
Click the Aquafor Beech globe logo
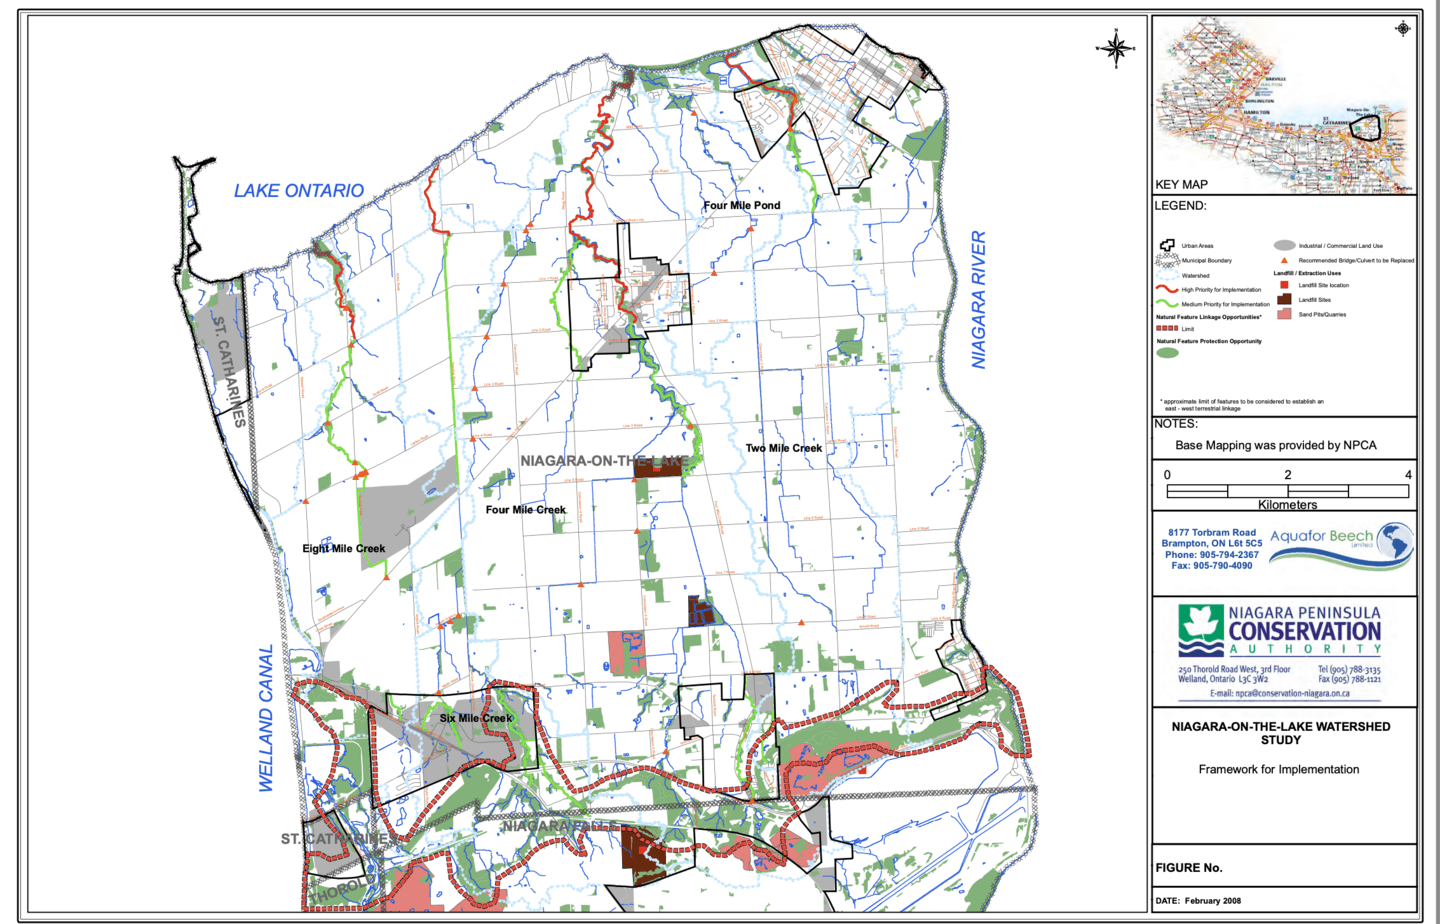pyautogui.click(x=1395, y=543)
